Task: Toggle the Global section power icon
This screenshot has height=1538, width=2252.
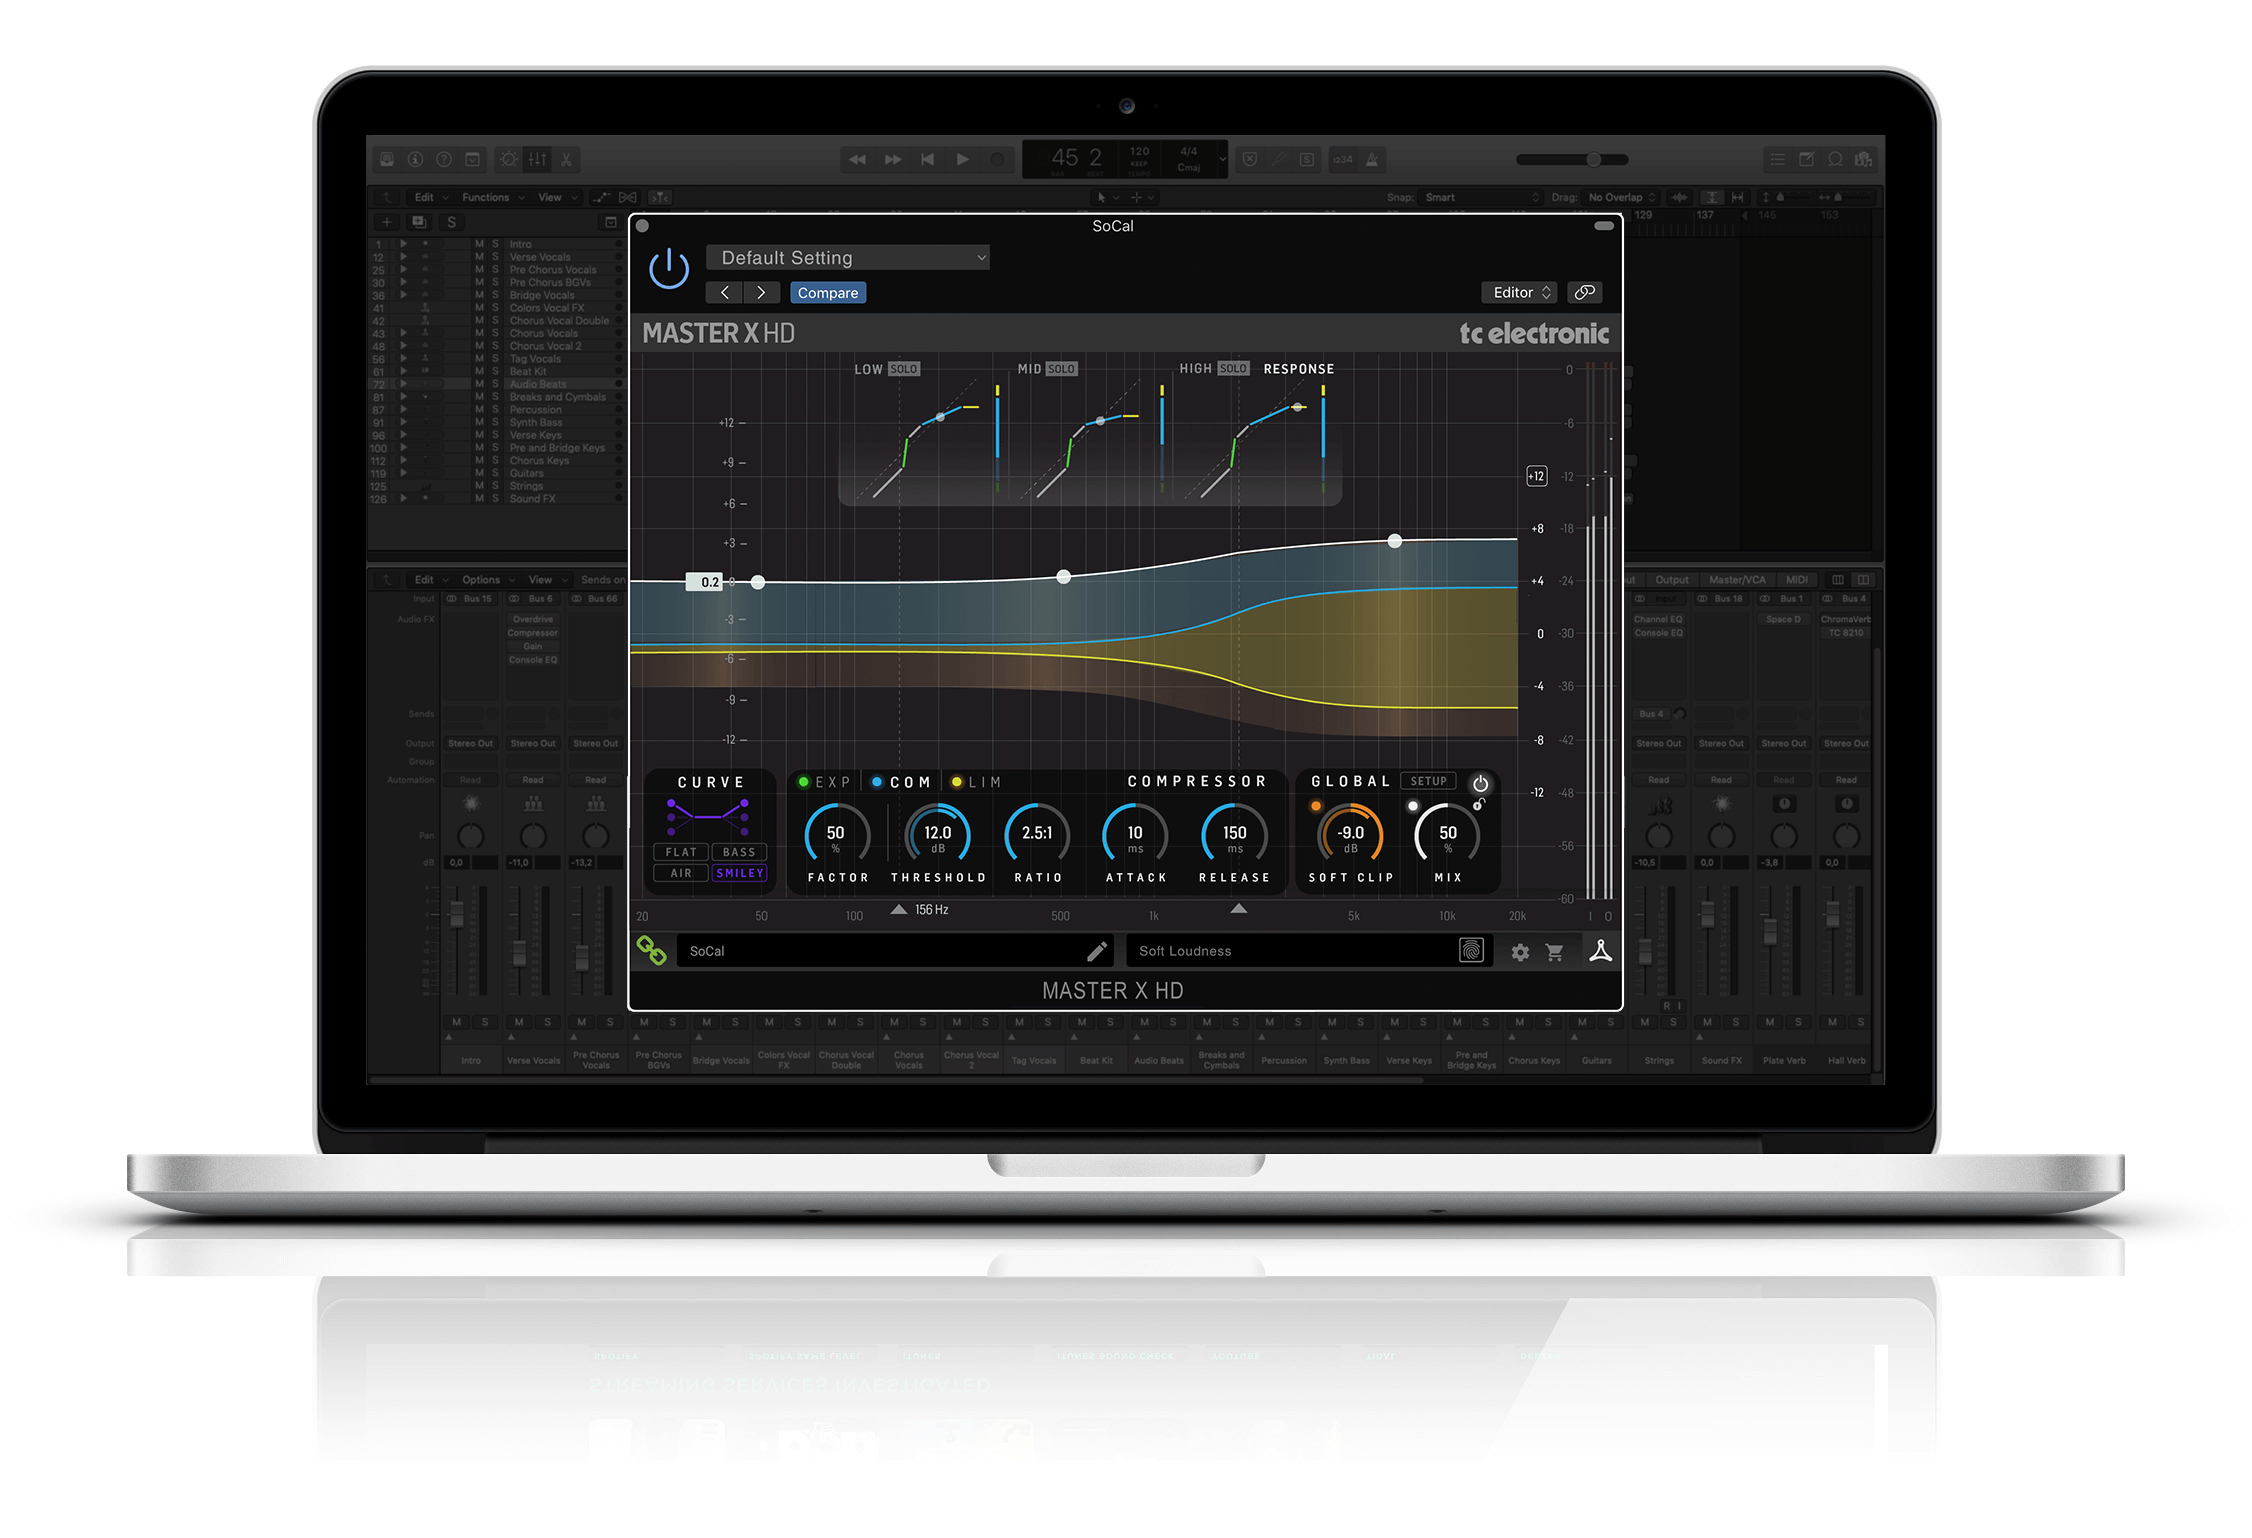Action: pyautogui.click(x=1480, y=784)
